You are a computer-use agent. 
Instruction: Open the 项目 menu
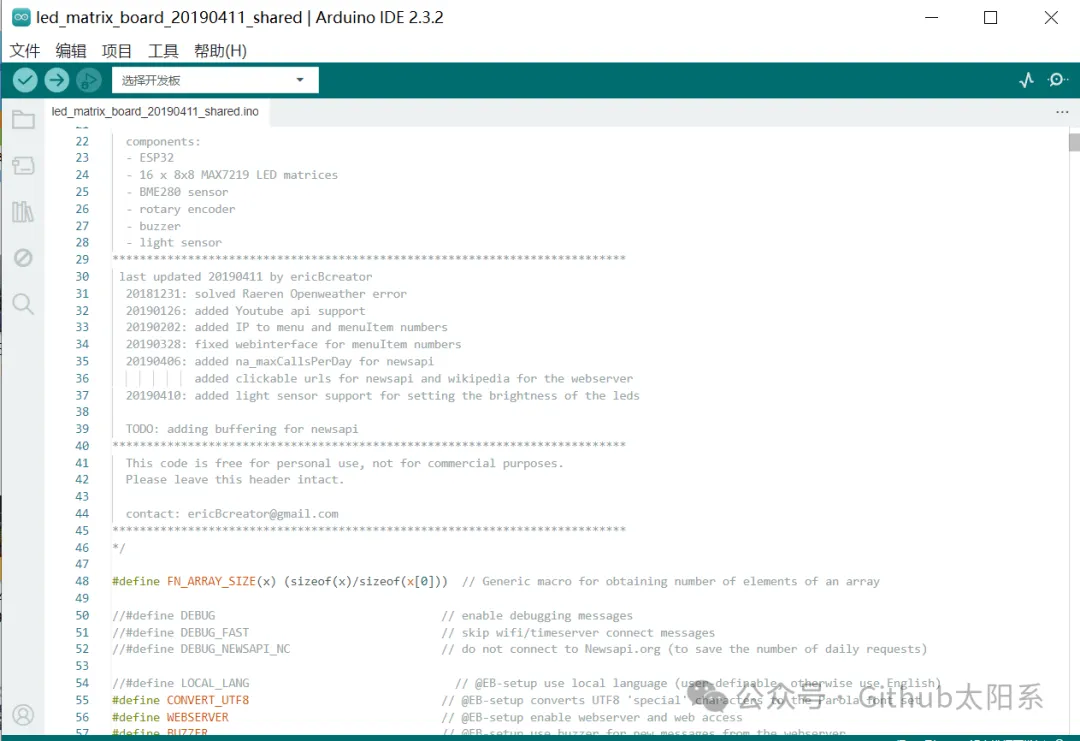pos(117,51)
